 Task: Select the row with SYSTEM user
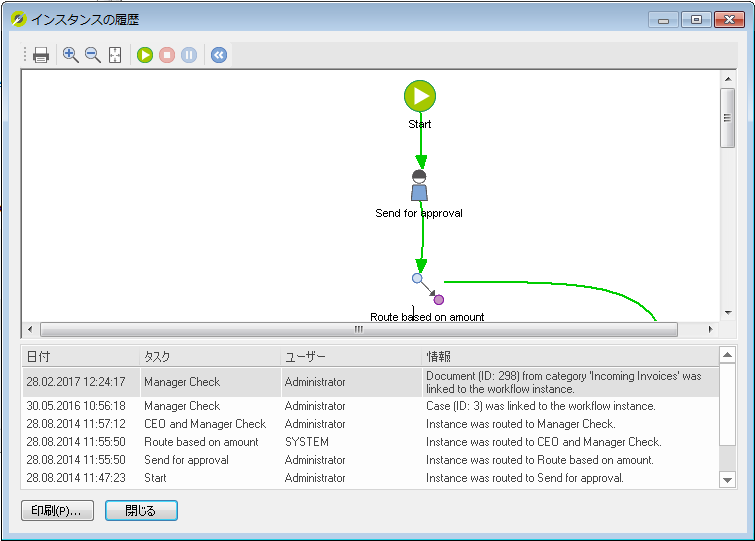[x=370, y=442]
